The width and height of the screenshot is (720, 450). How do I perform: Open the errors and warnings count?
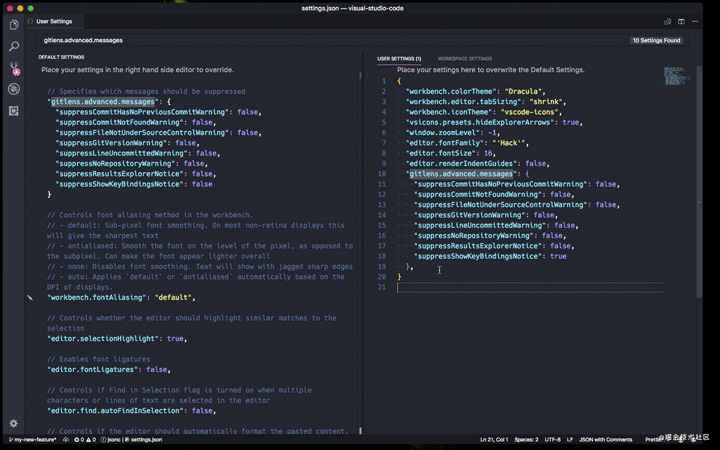point(85,439)
